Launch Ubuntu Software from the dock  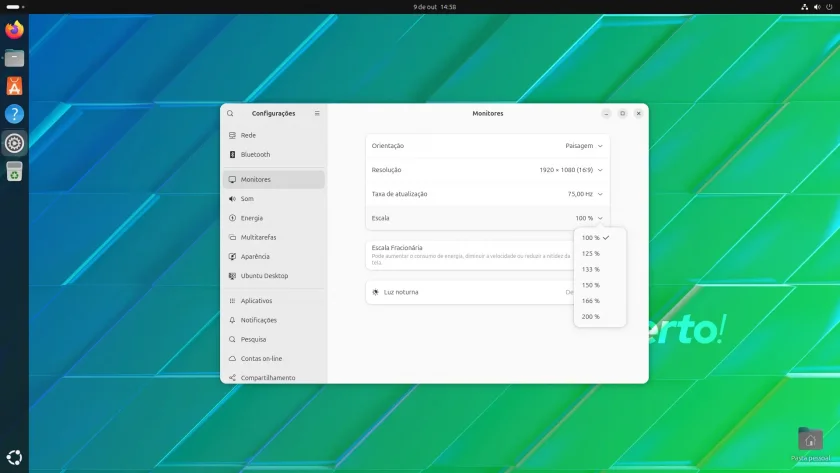(x=14, y=86)
